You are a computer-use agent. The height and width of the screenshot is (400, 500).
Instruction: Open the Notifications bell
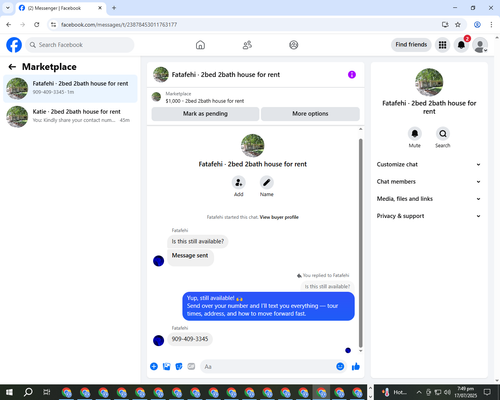tap(461, 45)
